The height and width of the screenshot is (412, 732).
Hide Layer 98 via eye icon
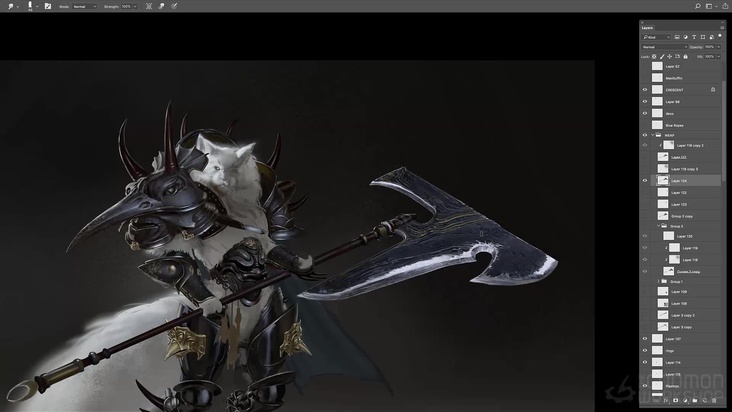[645, 101]
